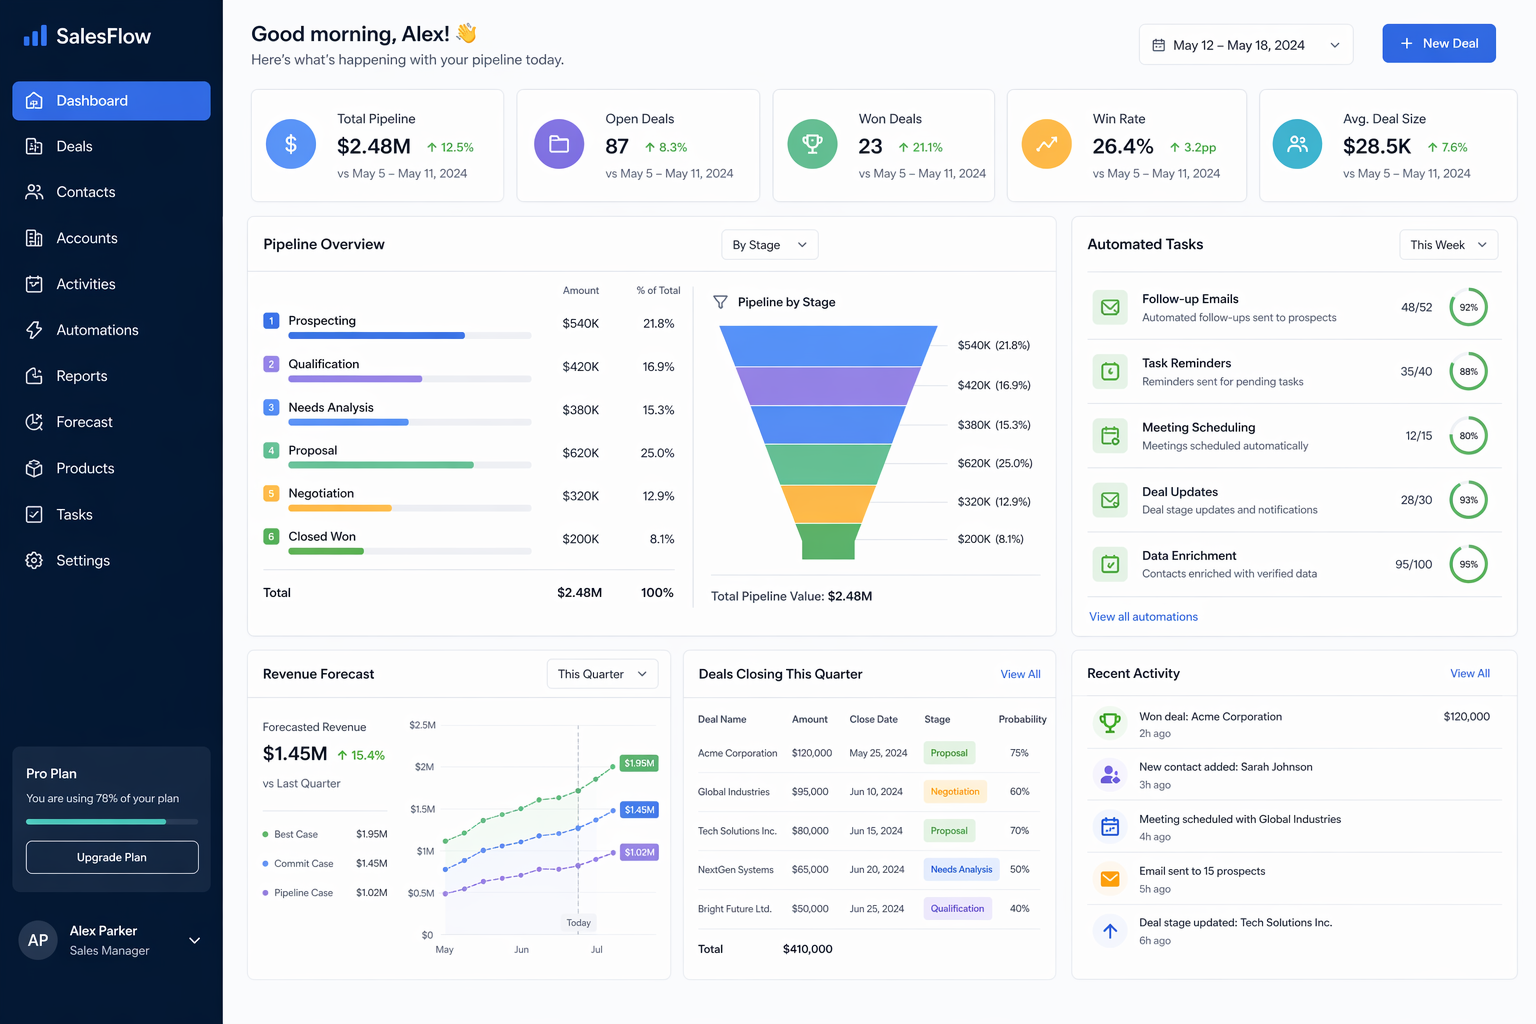Click the $1.95M best case chart label
The width and height of the screenshot is (1536, 1024).
pos(639,763)
